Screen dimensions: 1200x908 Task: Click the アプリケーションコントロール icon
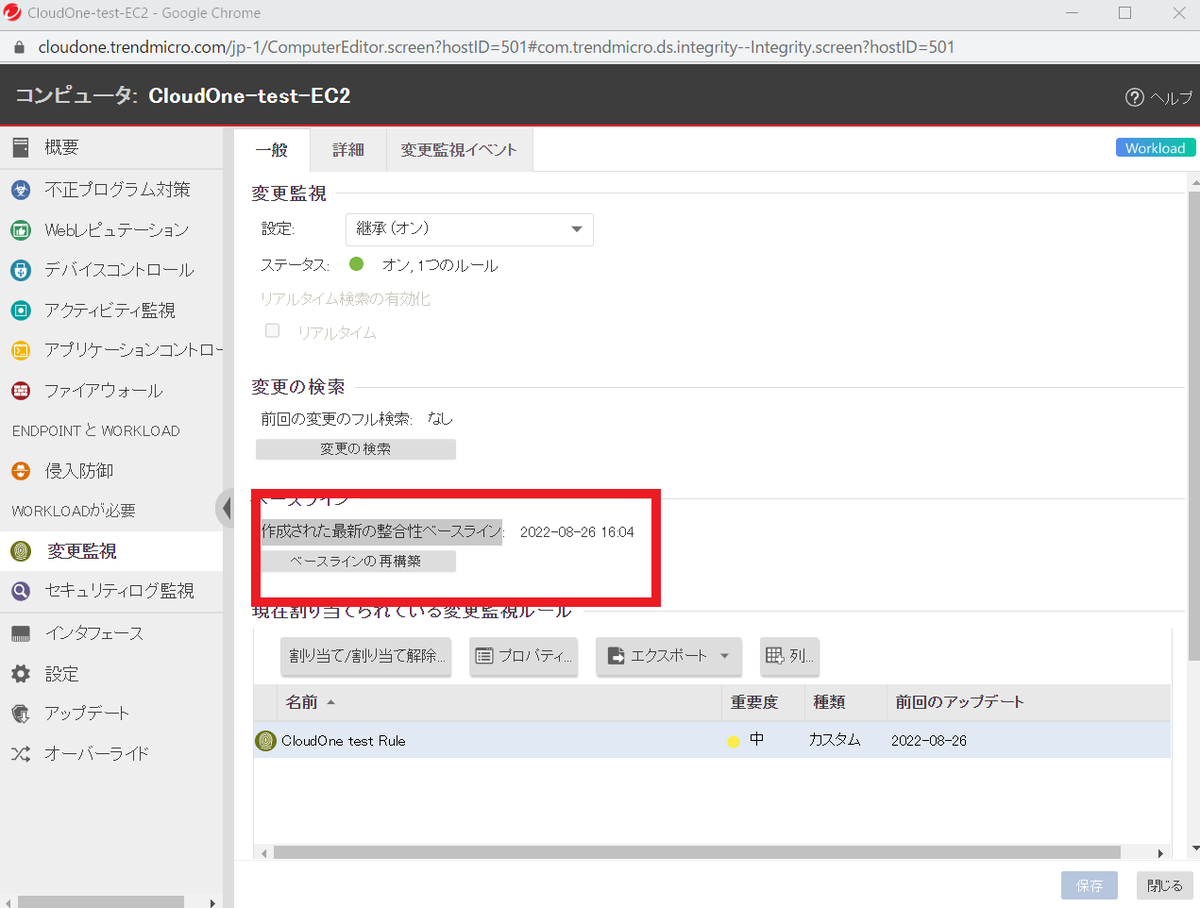click(x=20, y=351)
